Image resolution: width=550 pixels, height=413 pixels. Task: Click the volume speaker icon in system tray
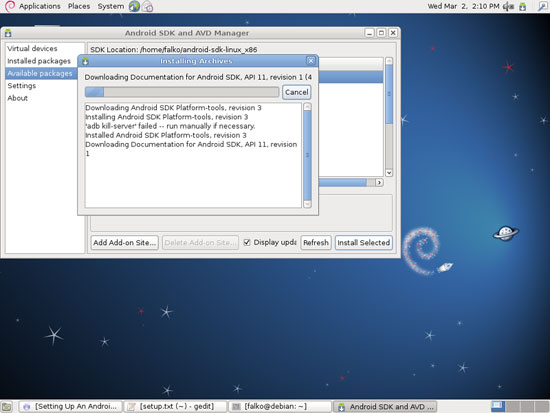(508, 6)
